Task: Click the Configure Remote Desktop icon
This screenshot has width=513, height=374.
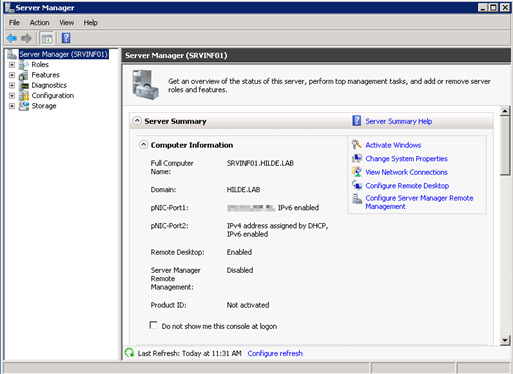Action: coord(357,185)
